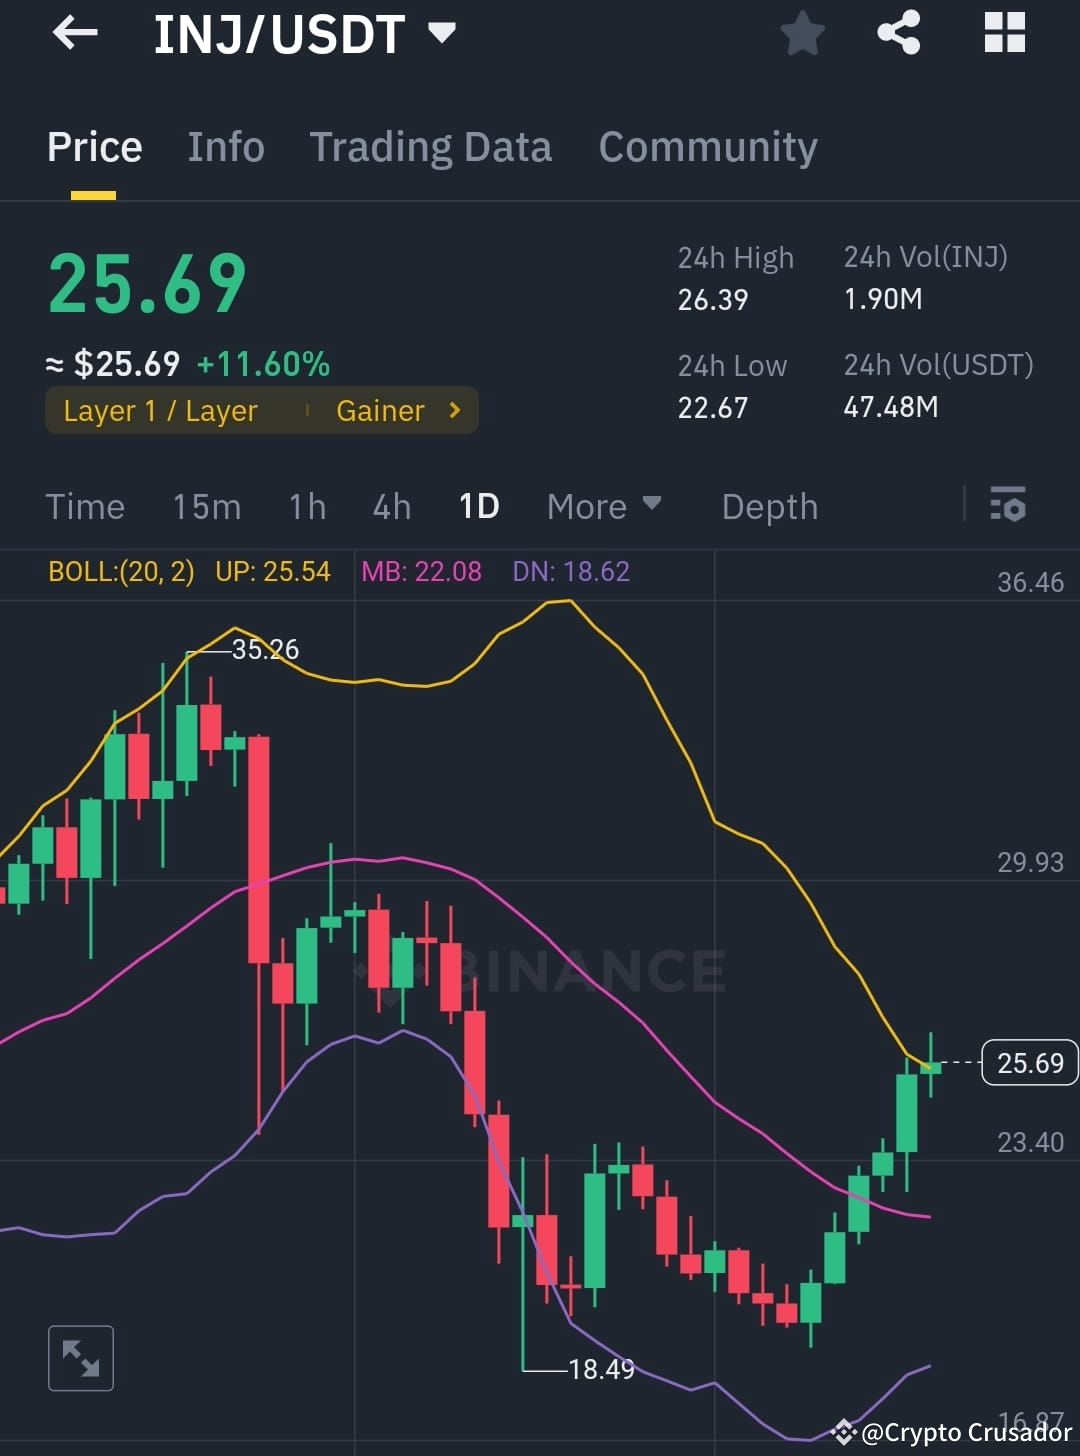Open chart indicator settings icon beside Depth

(x=1008, y=506)
